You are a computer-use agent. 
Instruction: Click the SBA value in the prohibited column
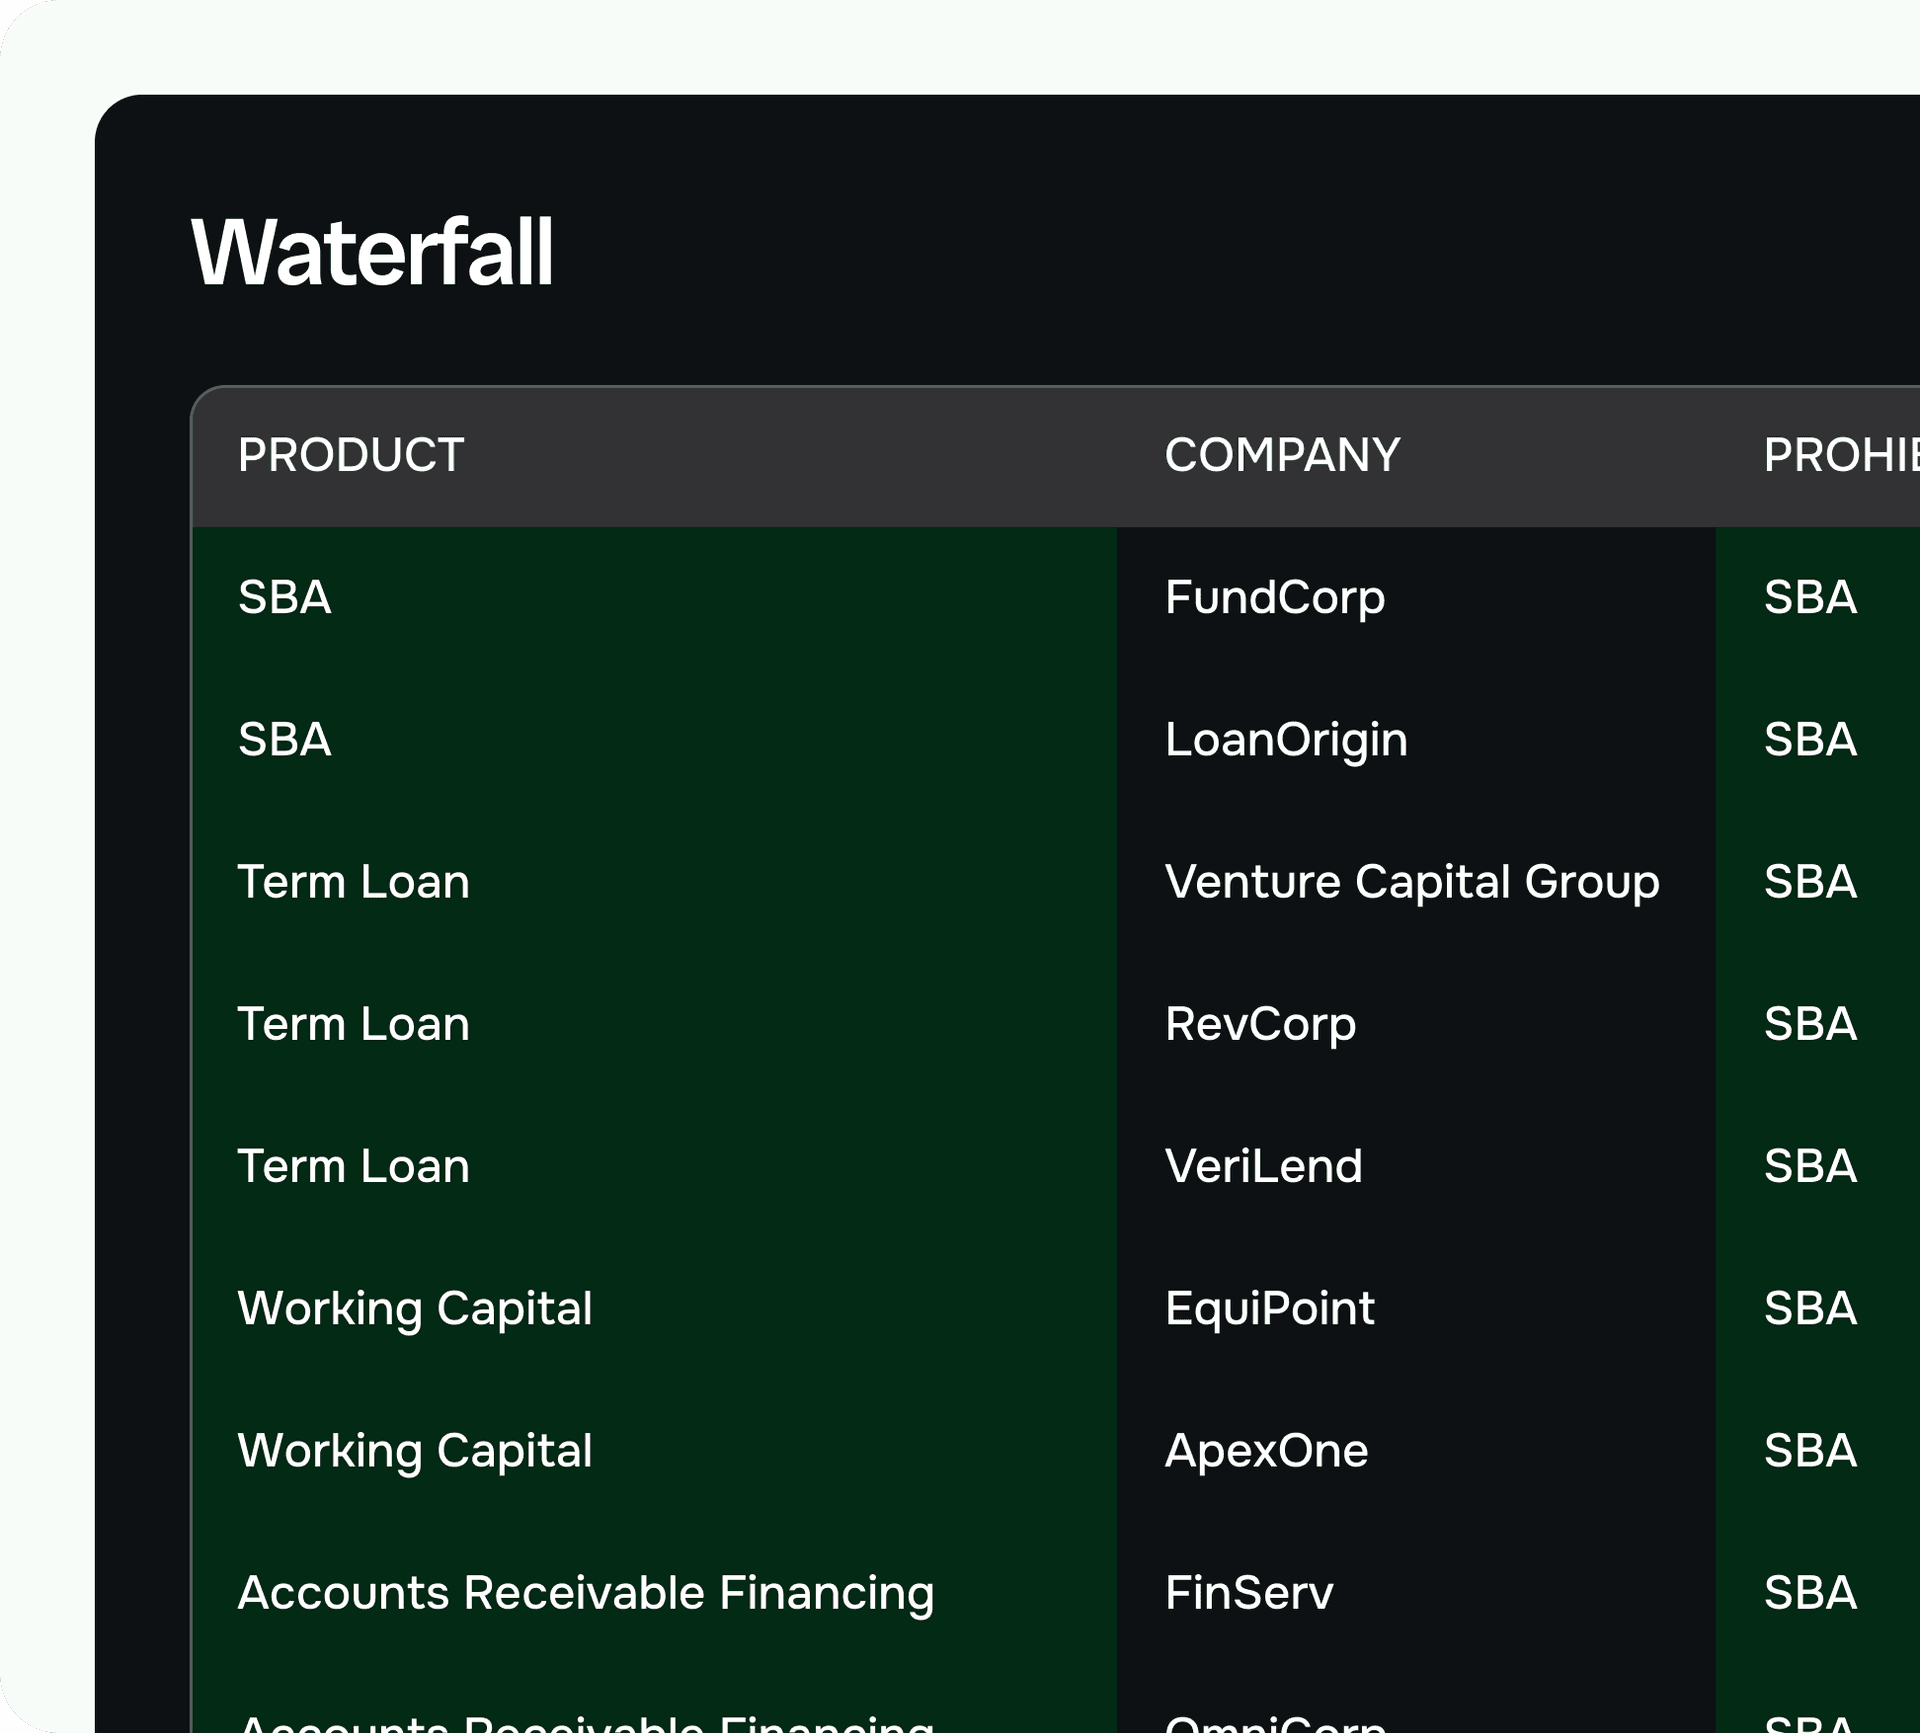click(1808, 597)
